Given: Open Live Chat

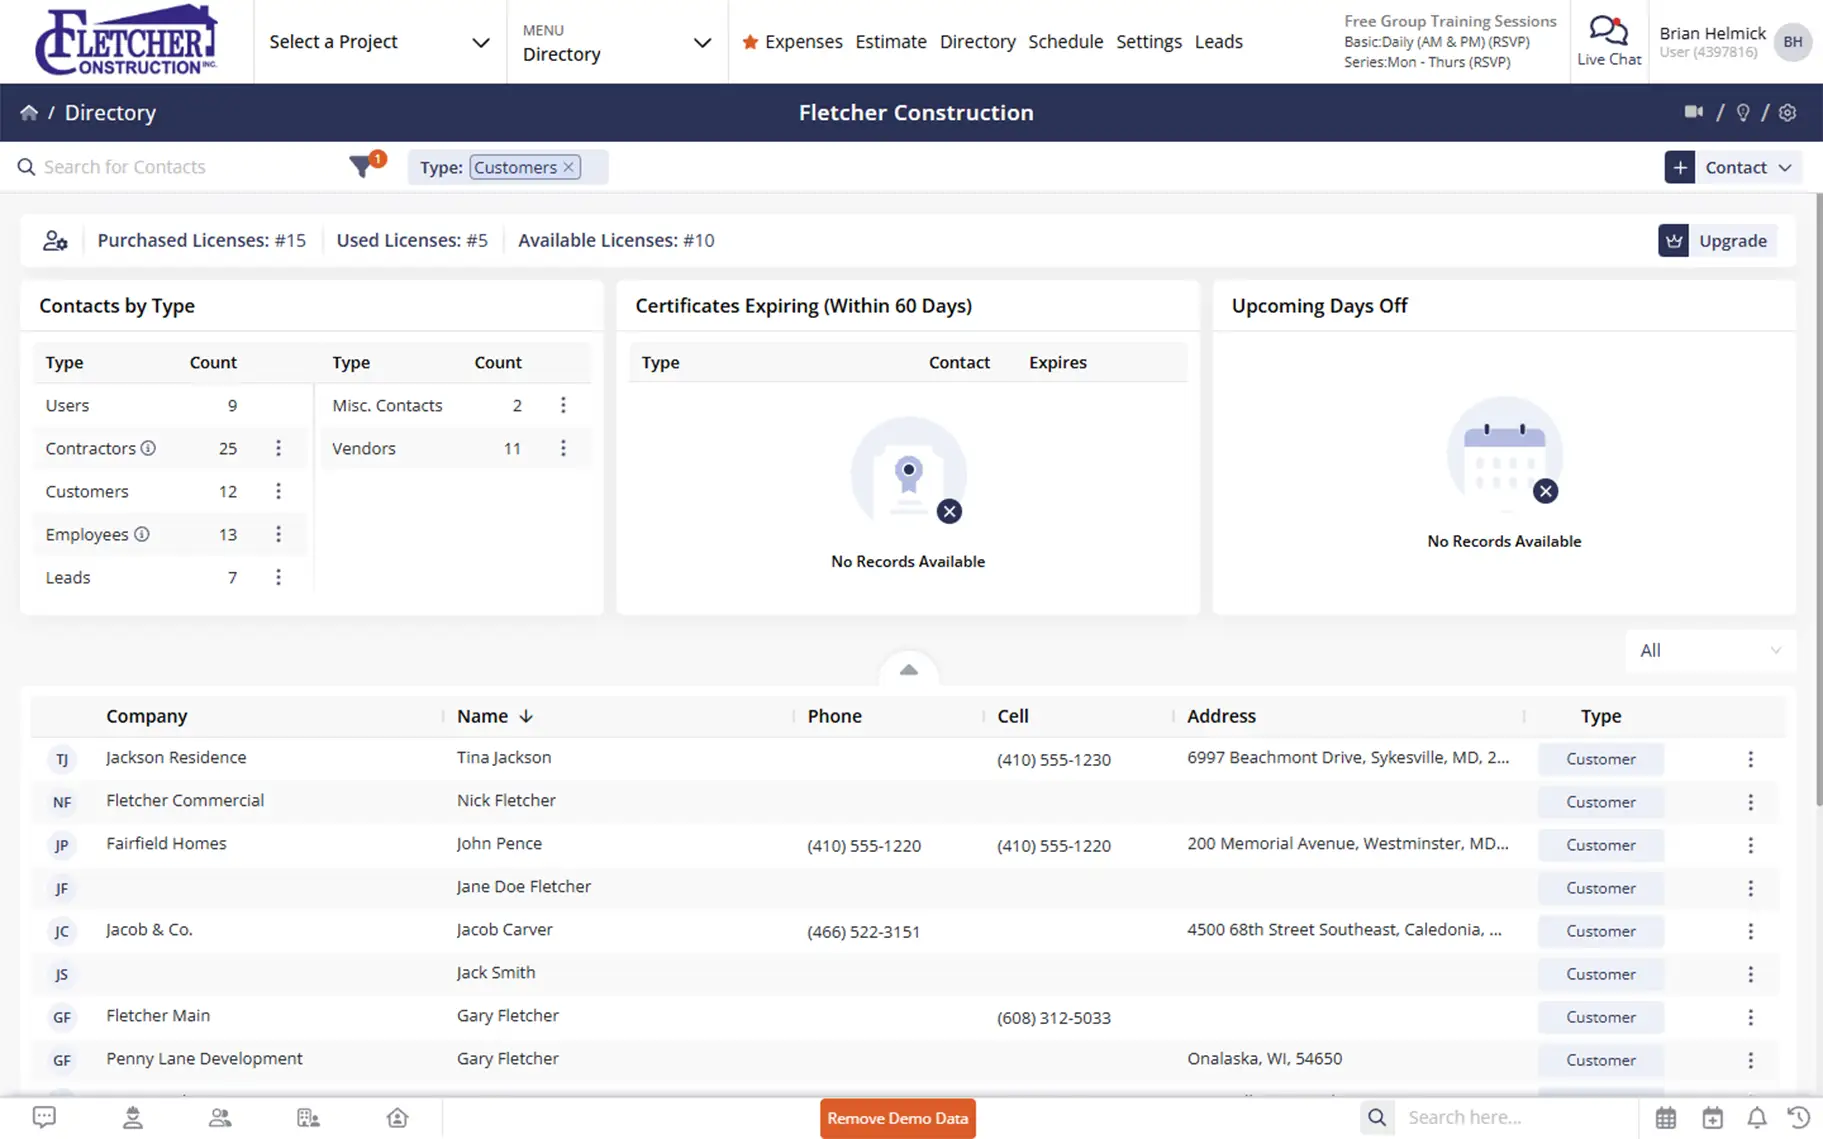Looking at the screenshot, I should 1608,41.
